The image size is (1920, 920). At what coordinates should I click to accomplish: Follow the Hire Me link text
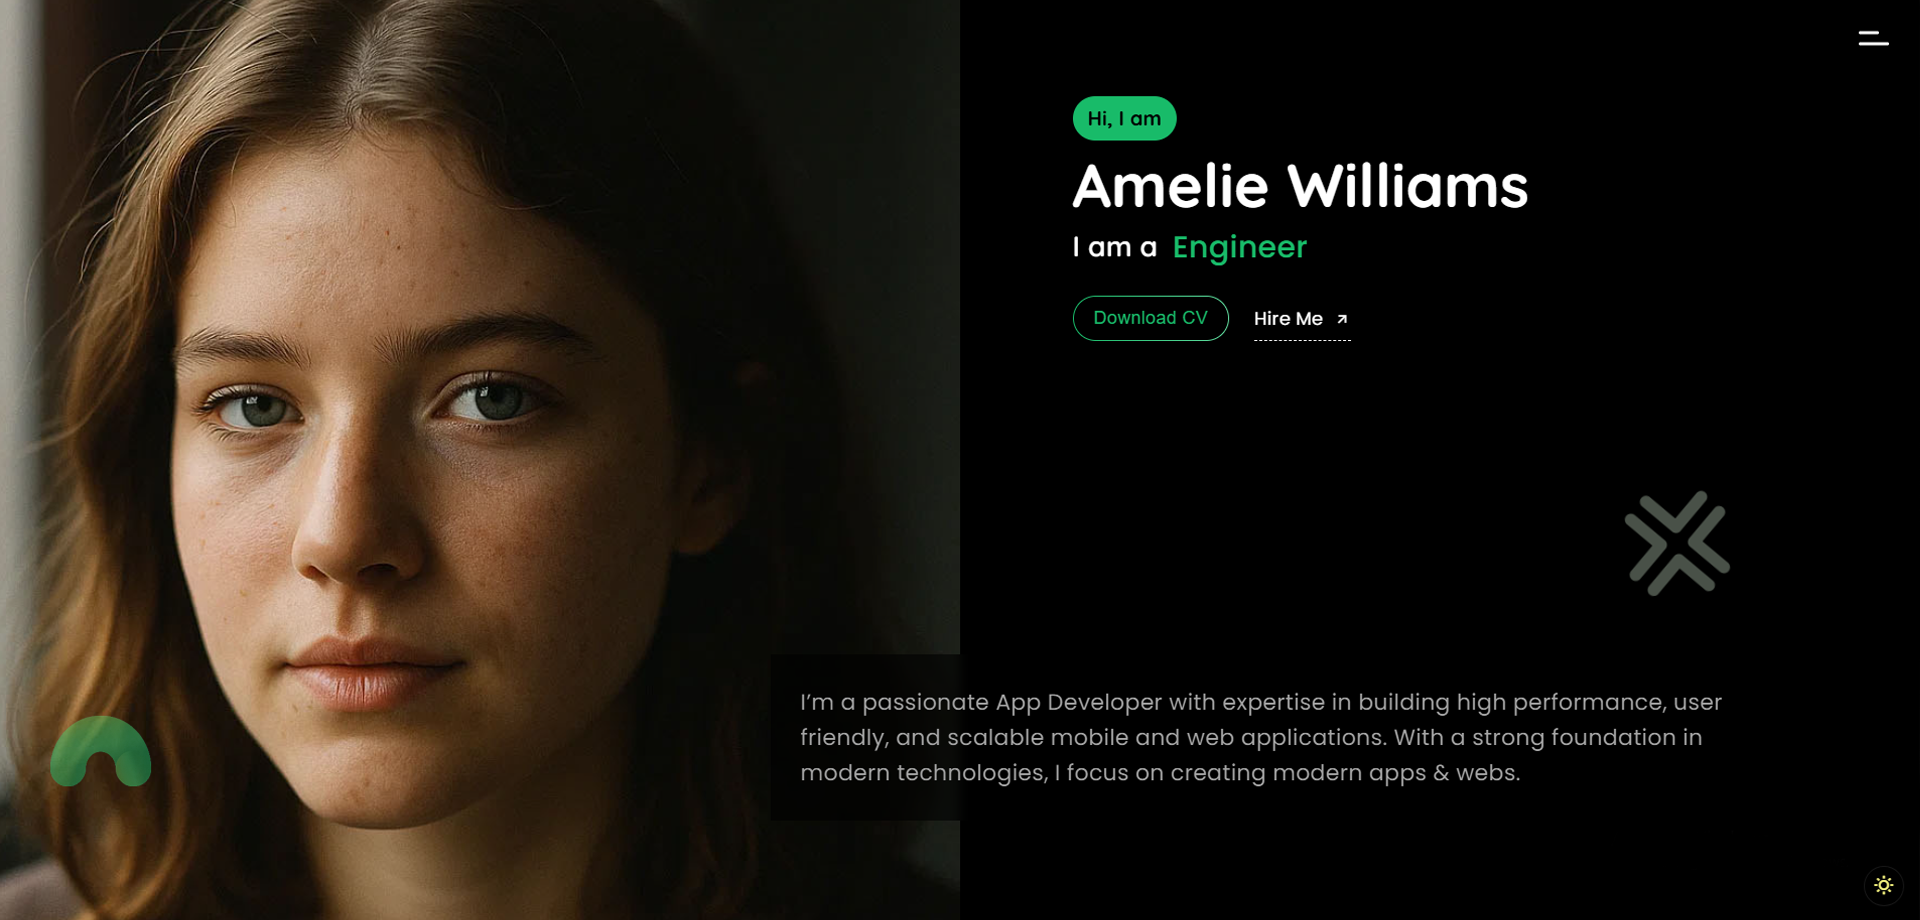tap(1288, 319)
